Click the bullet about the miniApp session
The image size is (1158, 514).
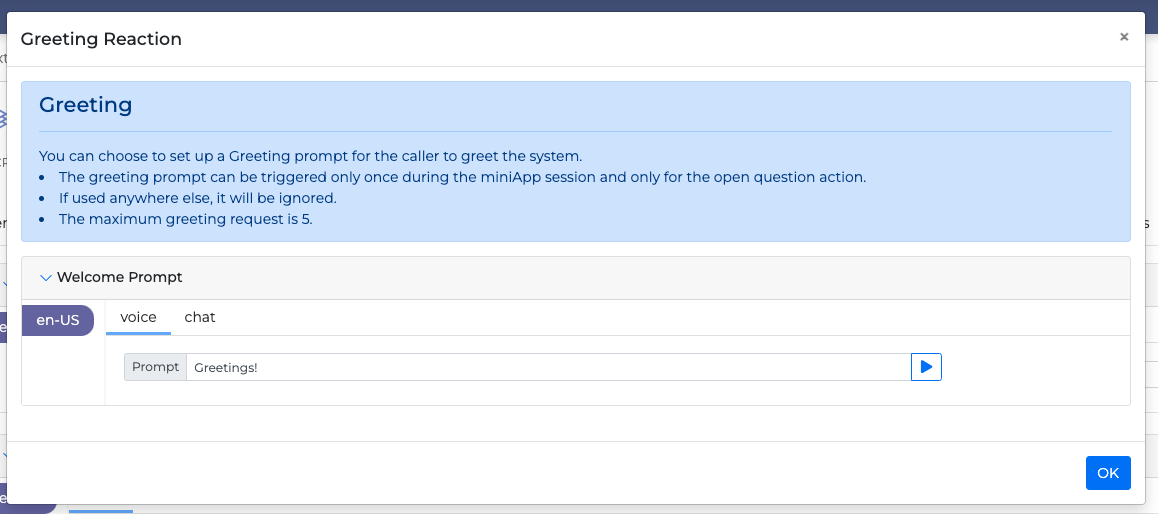click(x=462, y=177)
